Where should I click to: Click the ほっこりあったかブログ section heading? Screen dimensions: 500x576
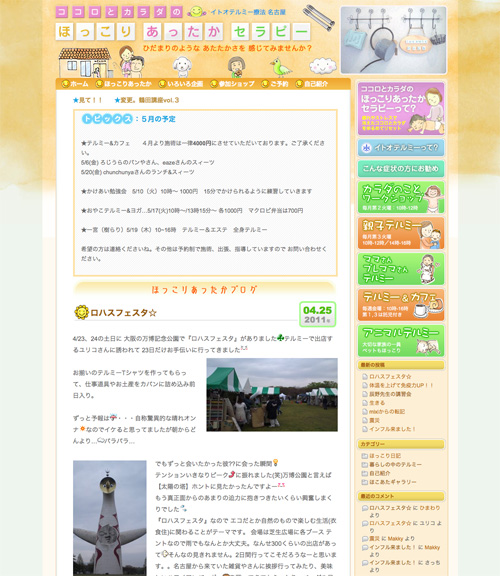tap(205, 289)
